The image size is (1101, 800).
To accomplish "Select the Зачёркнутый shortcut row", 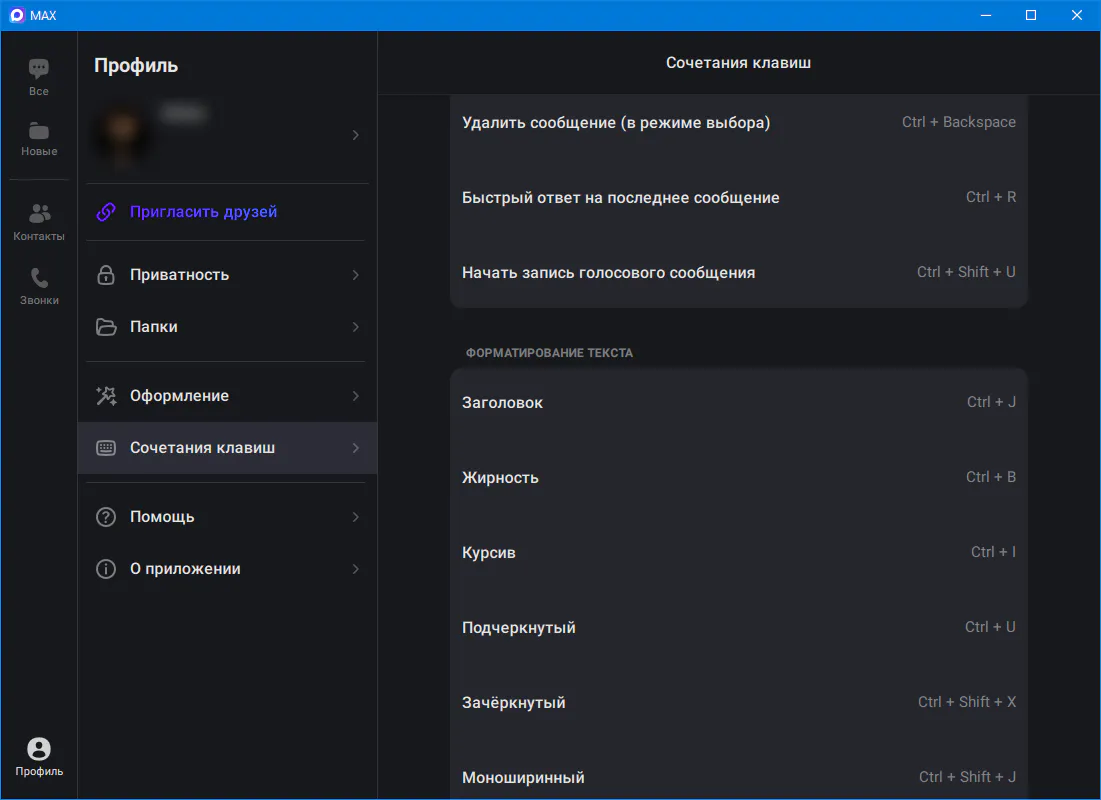I will 738,702.
